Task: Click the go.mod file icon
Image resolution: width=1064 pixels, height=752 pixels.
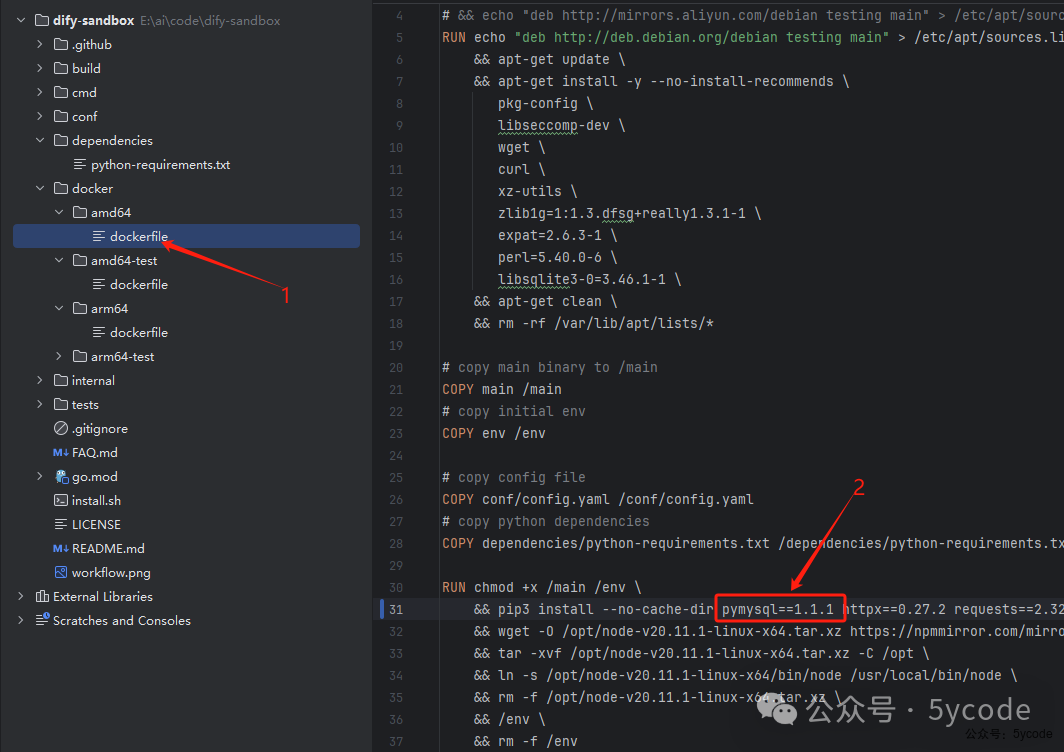Action: (x=61, y=477)
